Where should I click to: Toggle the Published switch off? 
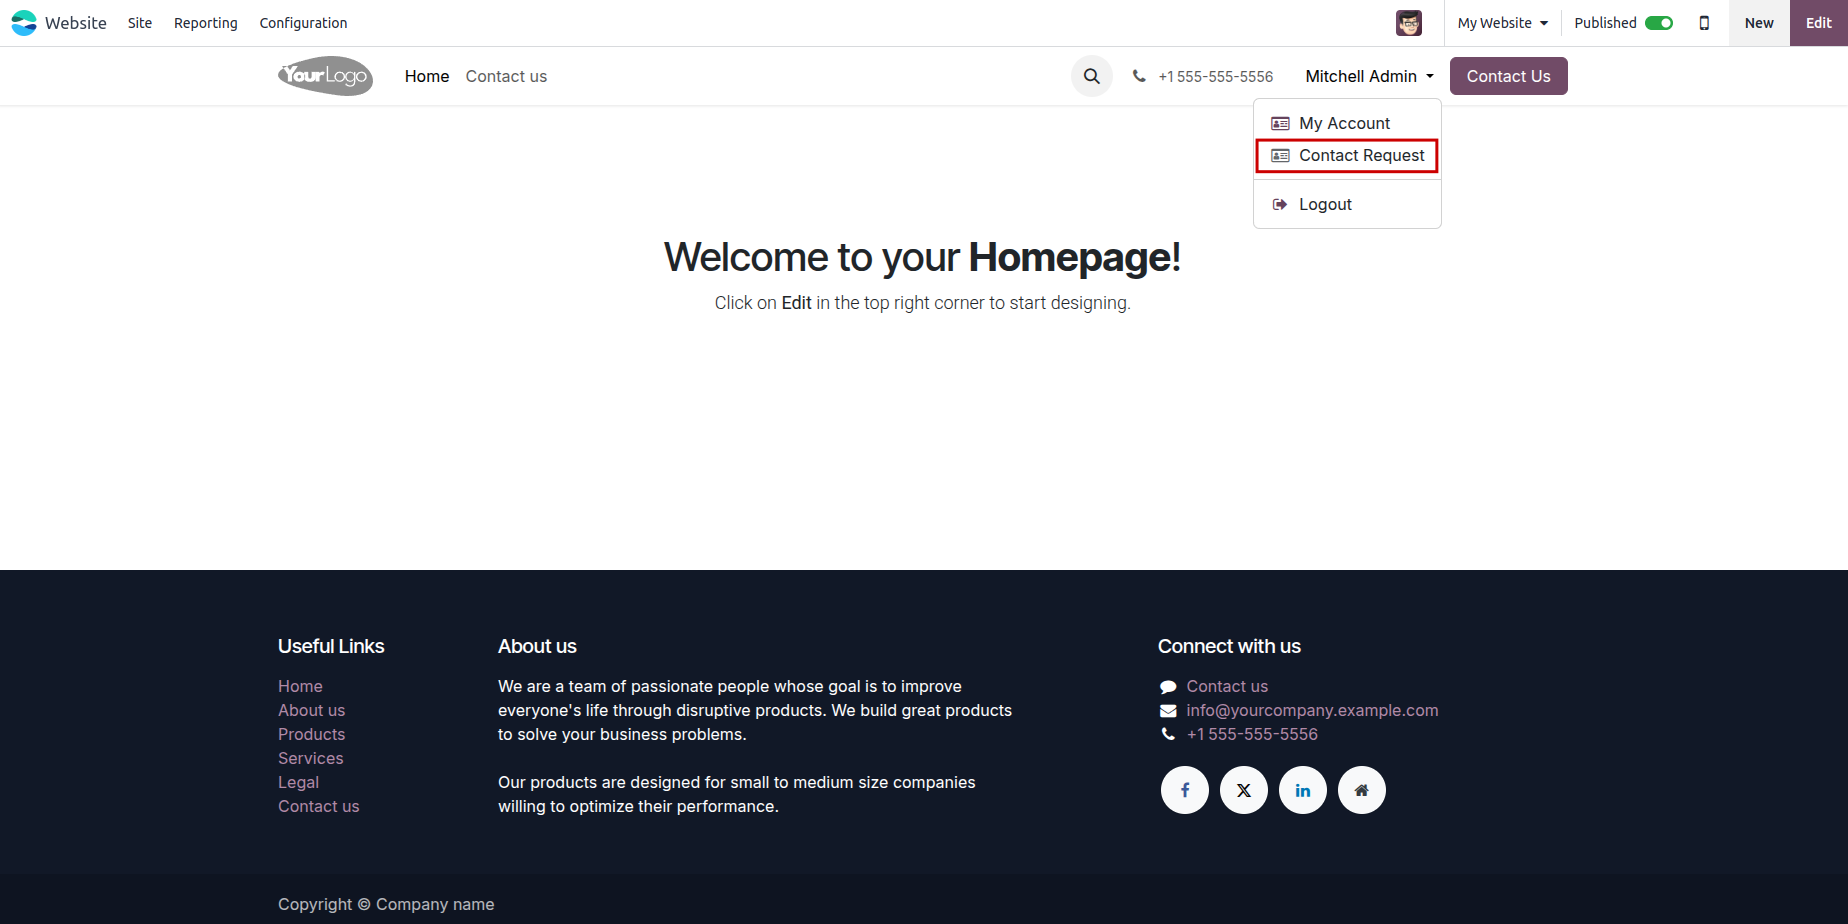[1659, 23]
